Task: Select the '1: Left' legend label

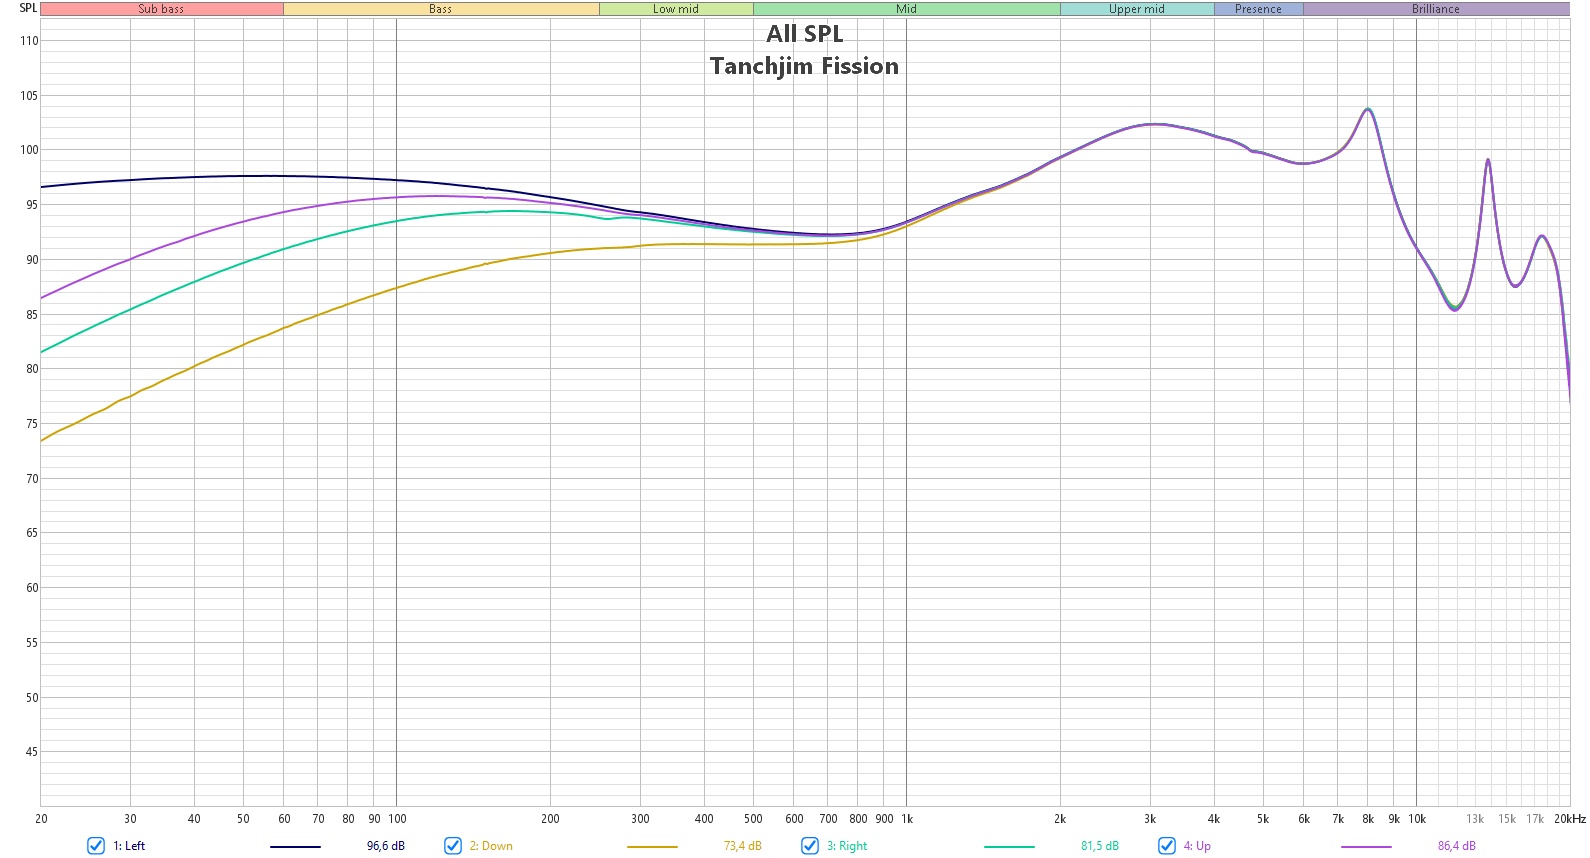Action: coord(129,846)
